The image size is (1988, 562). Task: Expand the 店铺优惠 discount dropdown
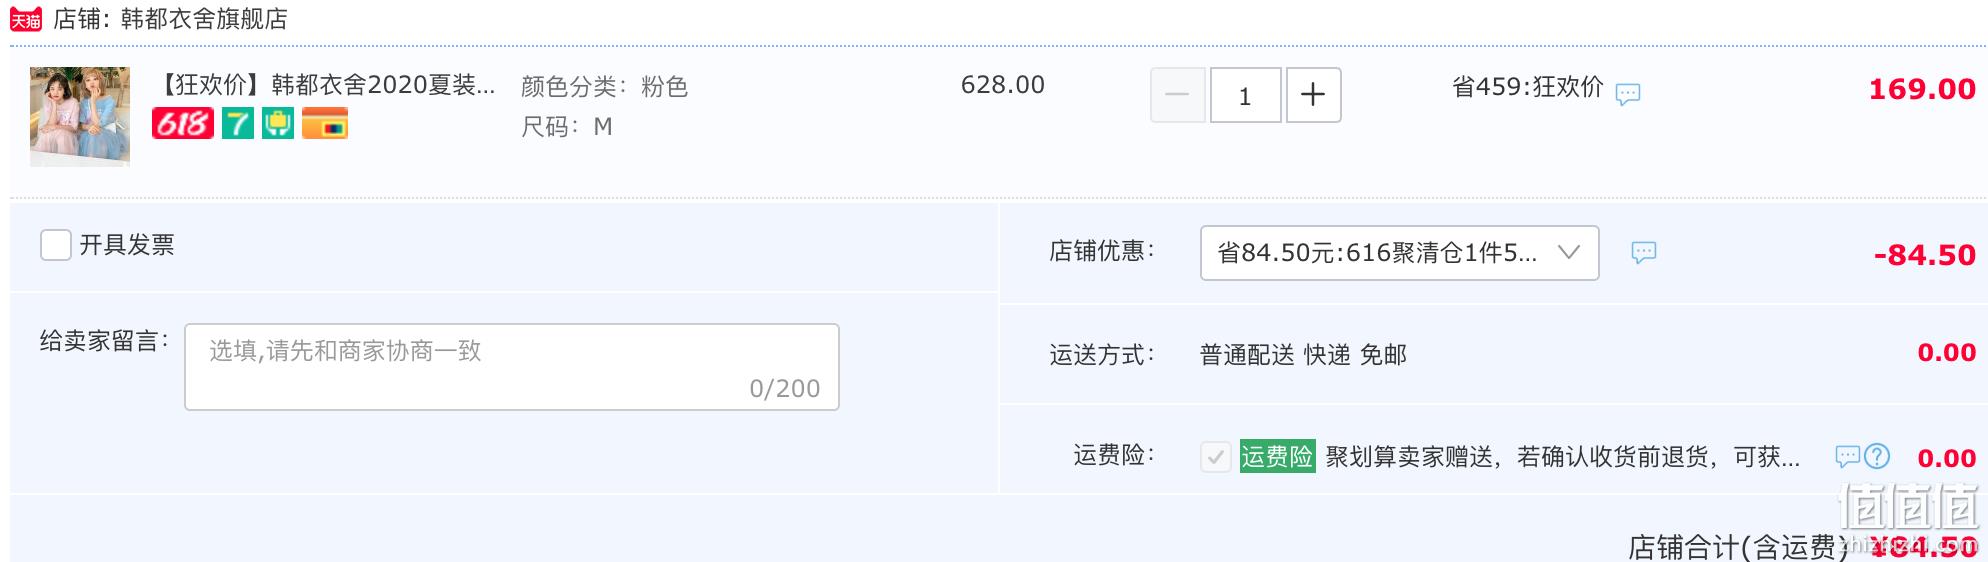click(1399, 253)
